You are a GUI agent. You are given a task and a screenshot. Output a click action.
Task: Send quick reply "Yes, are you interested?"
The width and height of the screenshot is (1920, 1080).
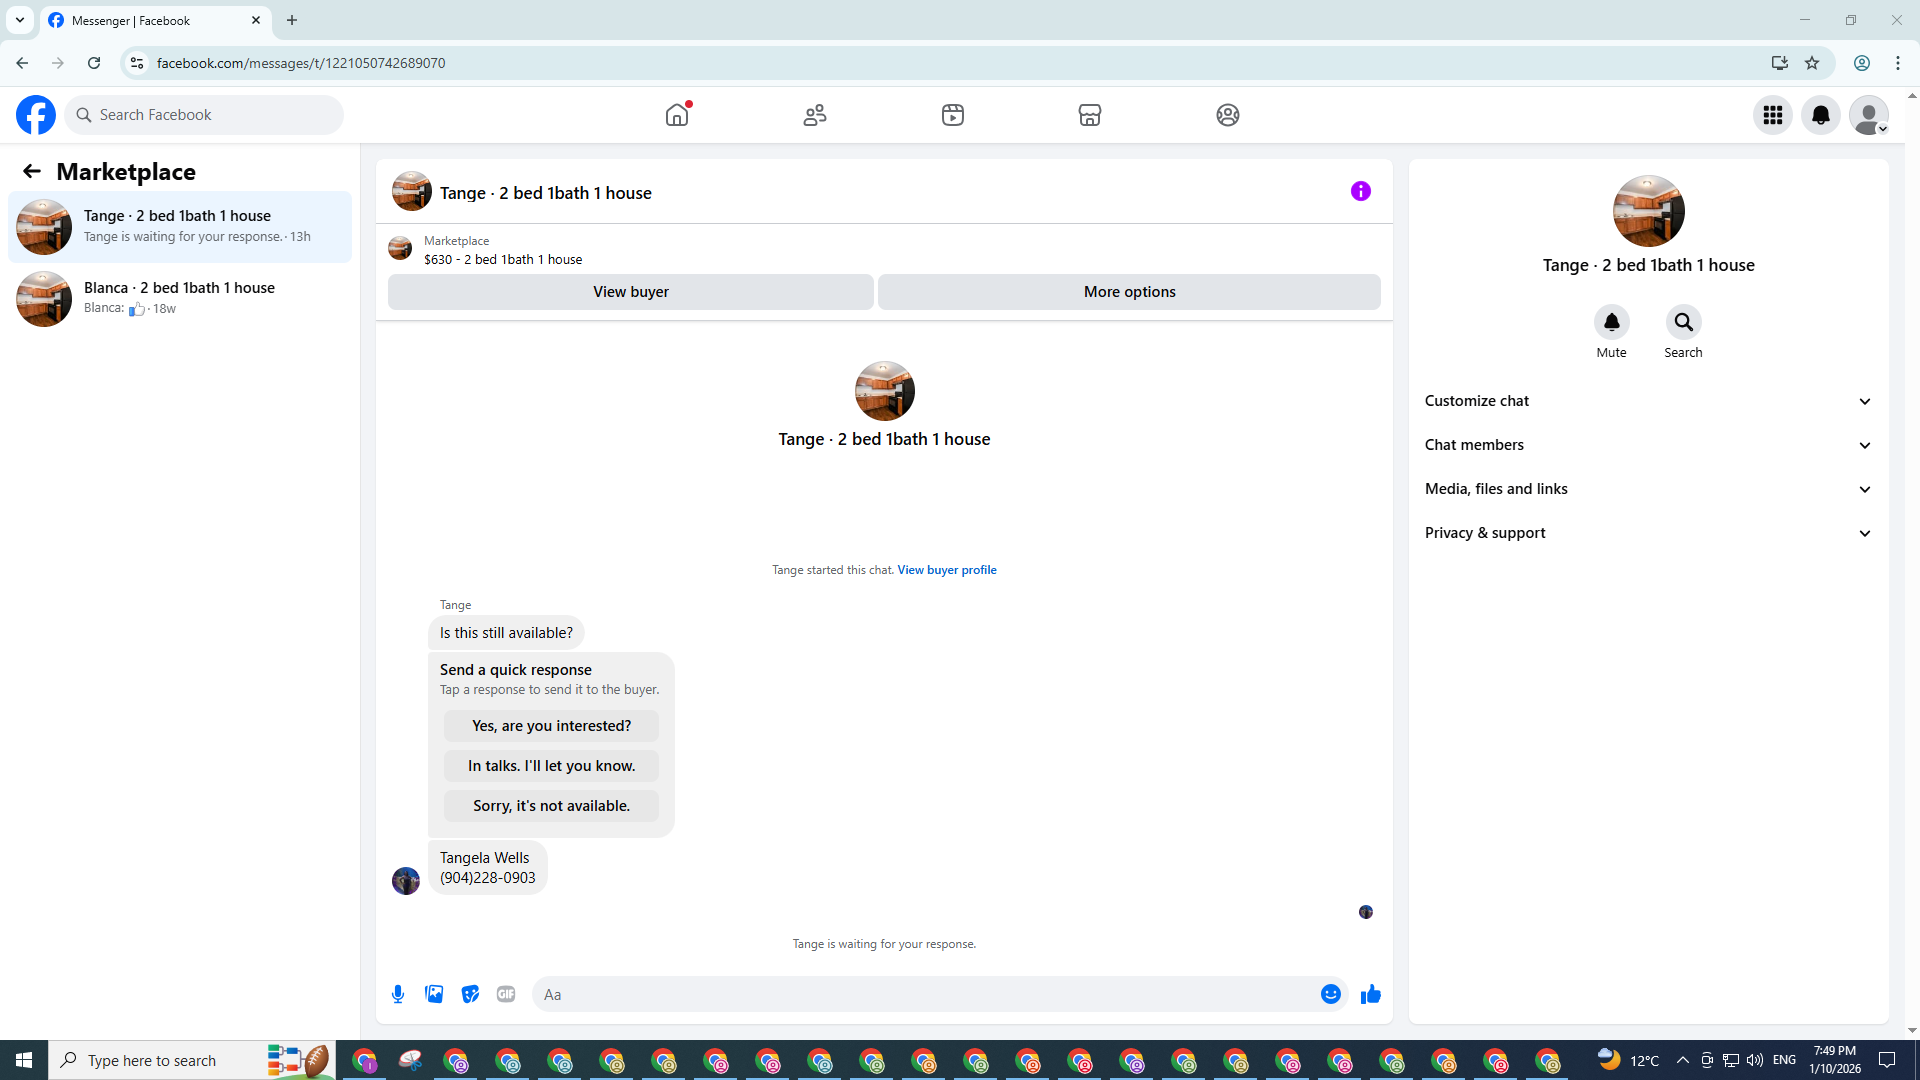pos(551,726)
